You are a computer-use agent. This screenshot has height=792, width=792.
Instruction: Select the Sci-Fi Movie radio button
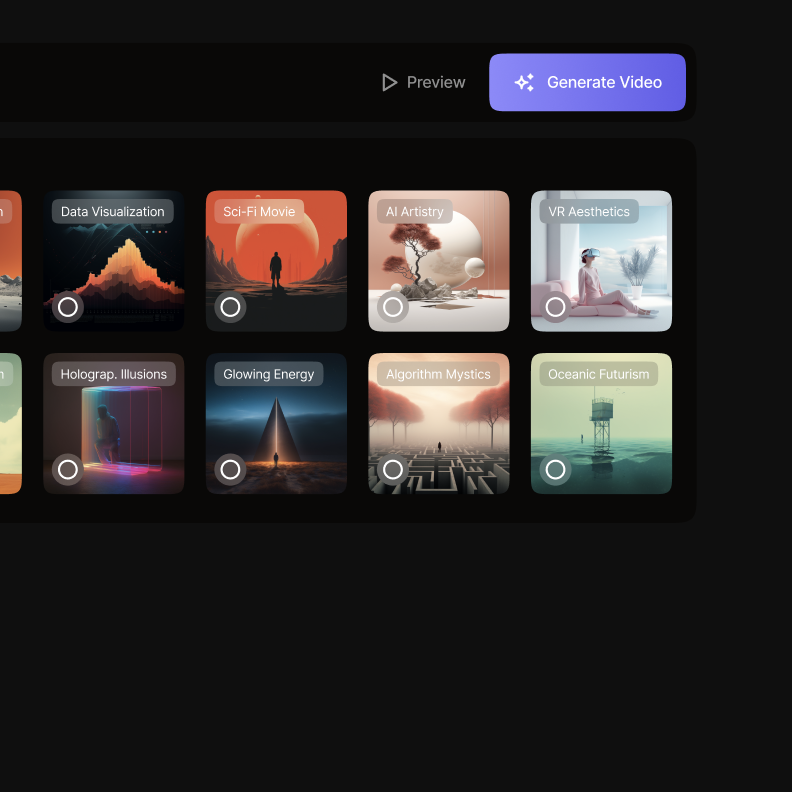(x=230, y=307)
